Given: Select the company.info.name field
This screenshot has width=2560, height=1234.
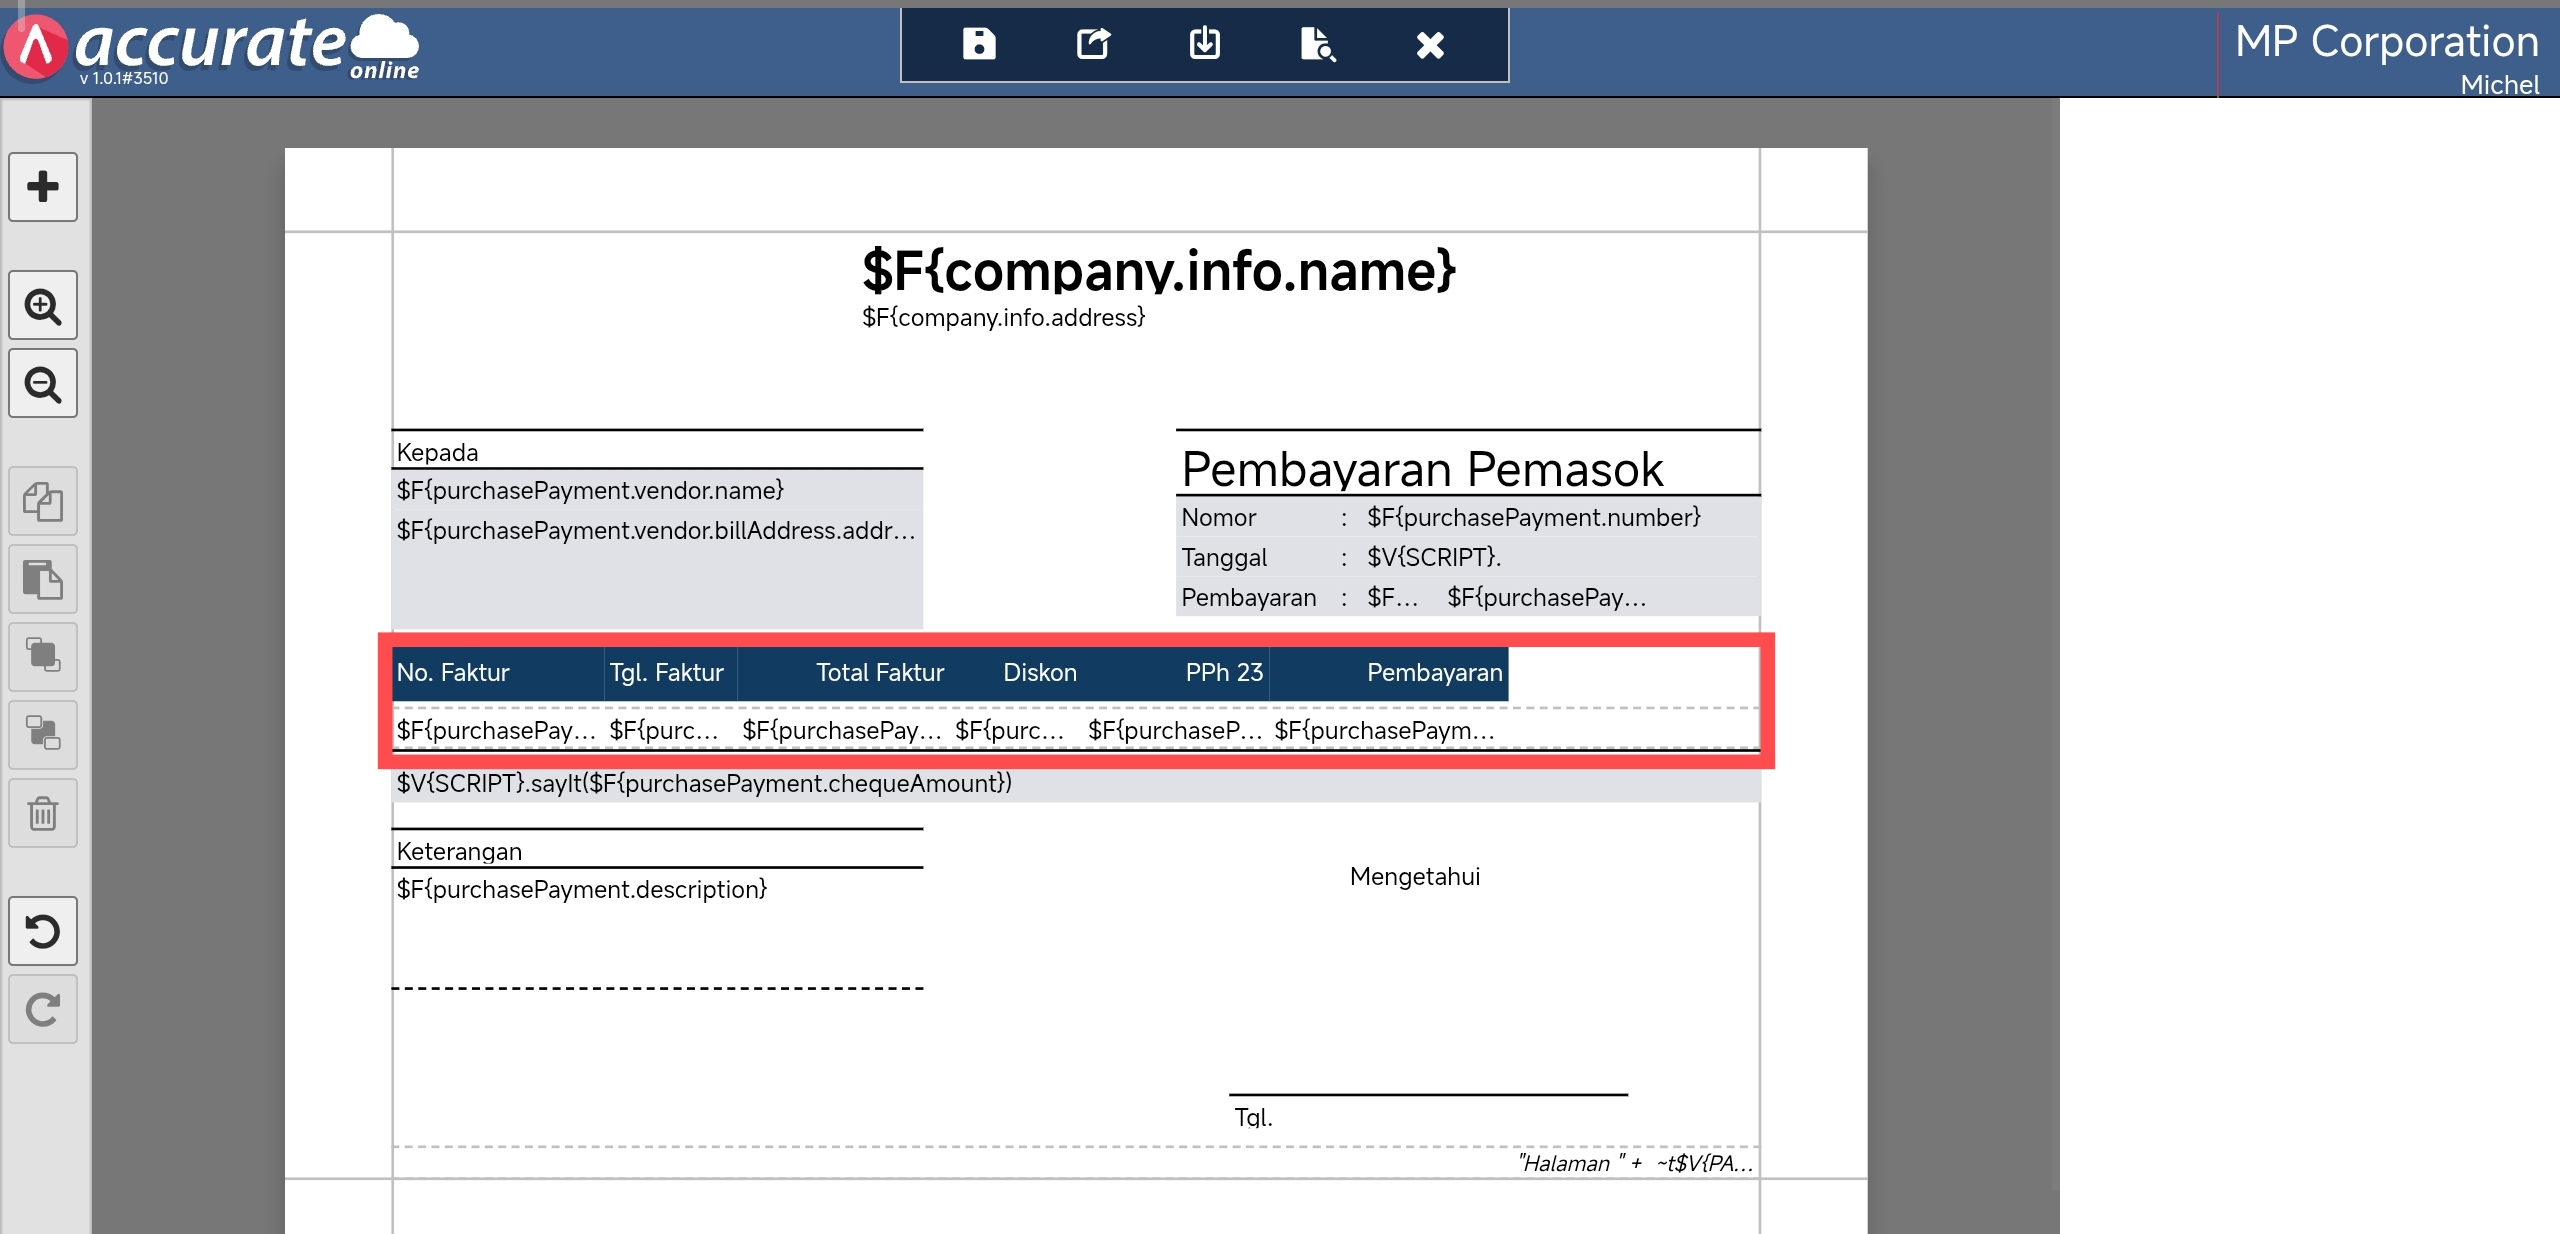Looking at the screenshot, I should coord(1158,271).
